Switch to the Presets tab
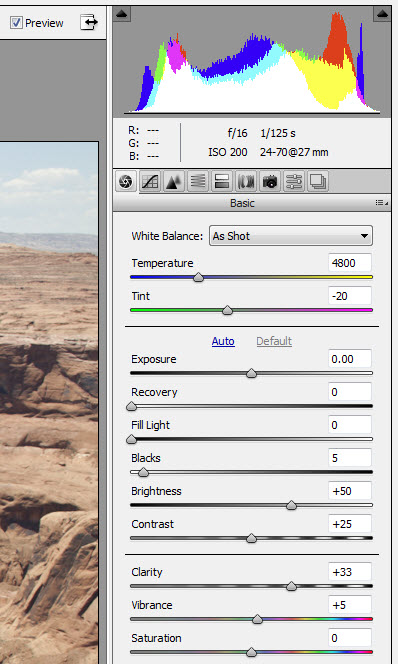398x664 pixels. coord(294,182)
